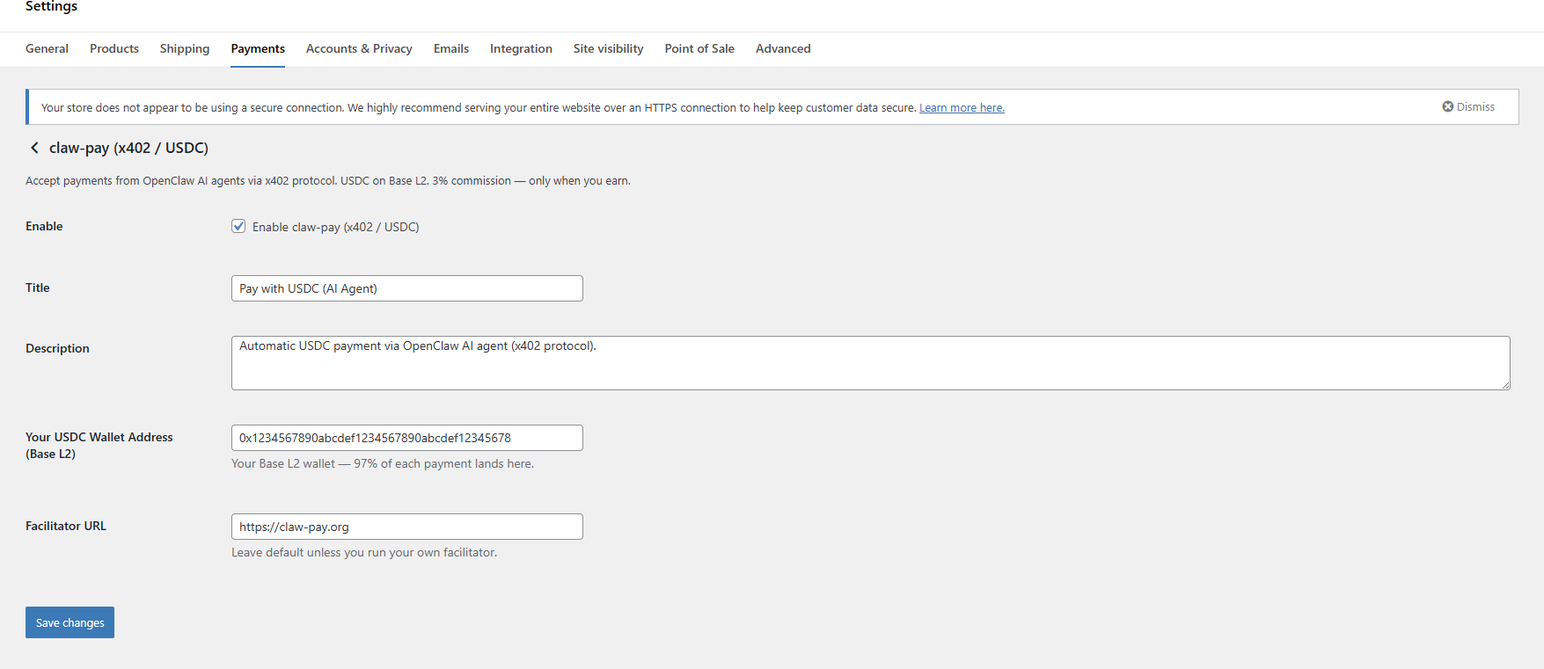
Task: Focus the Facilitator URL input
Action: (406, 526)
